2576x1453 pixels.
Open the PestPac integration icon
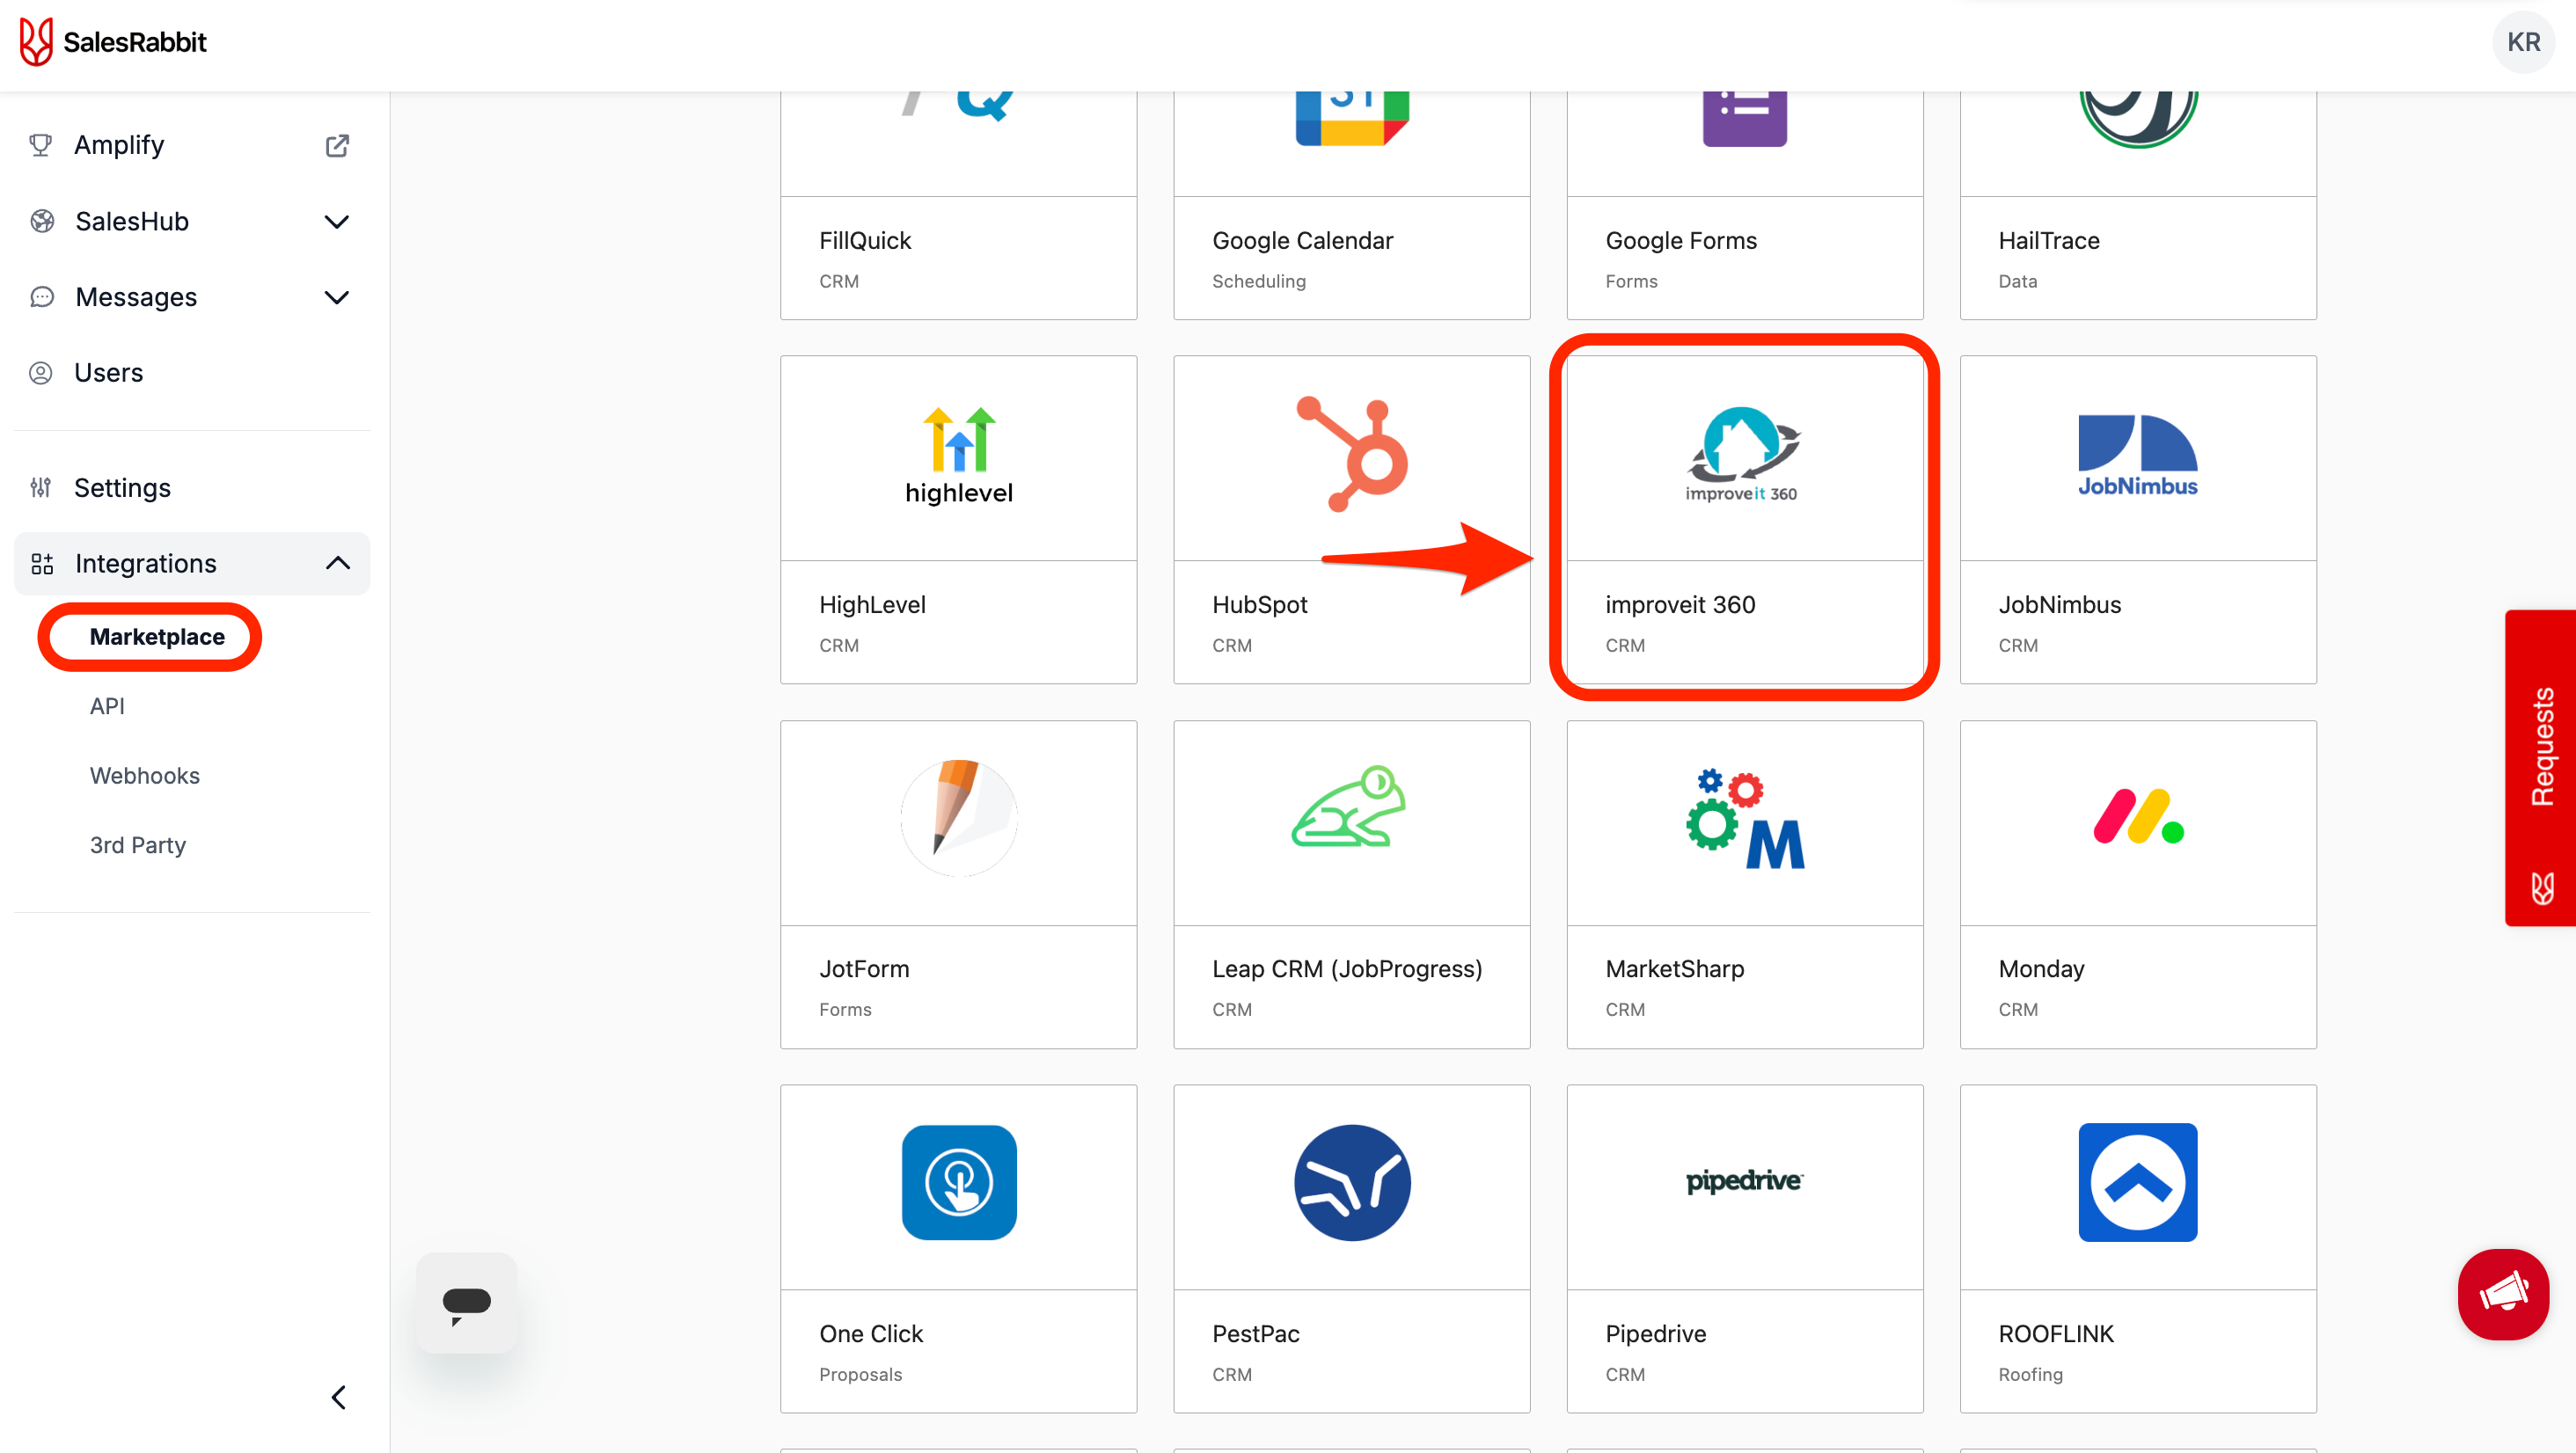click(1351, 1183)
